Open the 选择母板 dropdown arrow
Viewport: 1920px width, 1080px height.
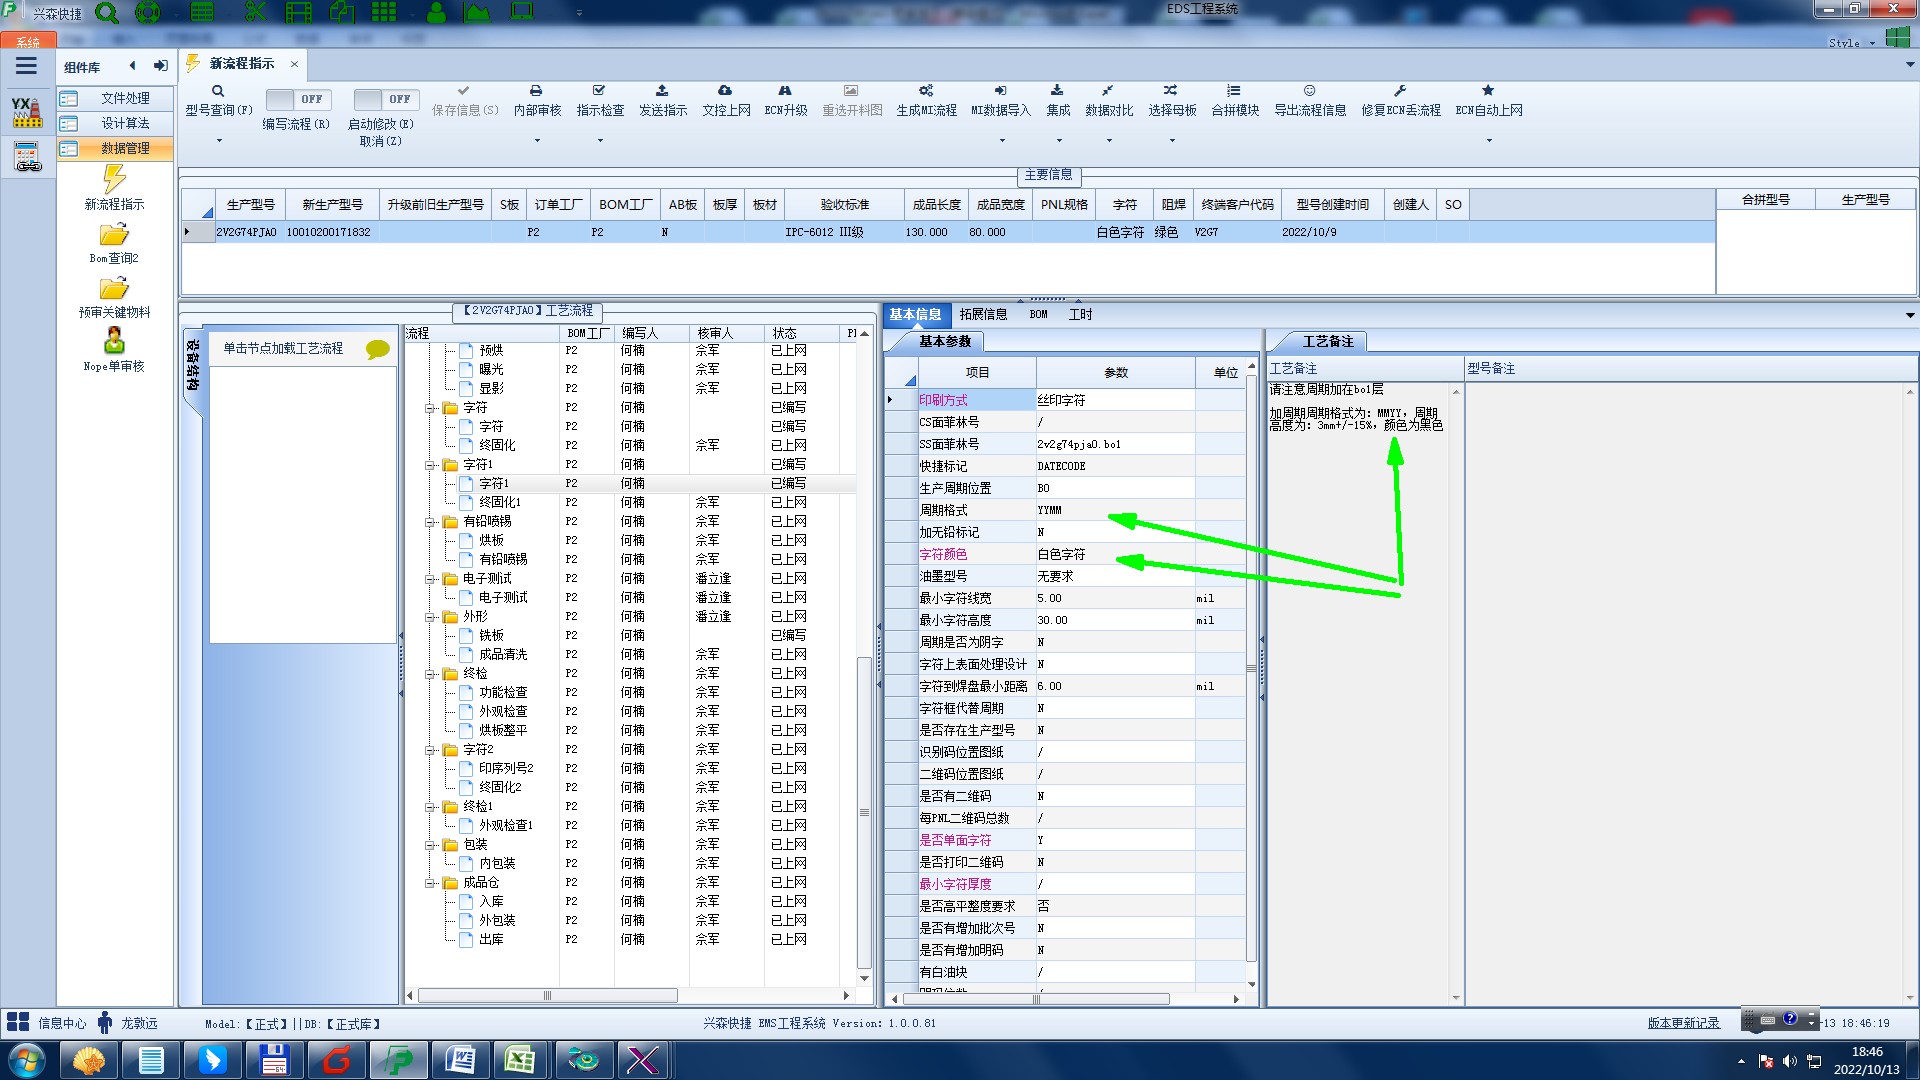pos(1172,140)
